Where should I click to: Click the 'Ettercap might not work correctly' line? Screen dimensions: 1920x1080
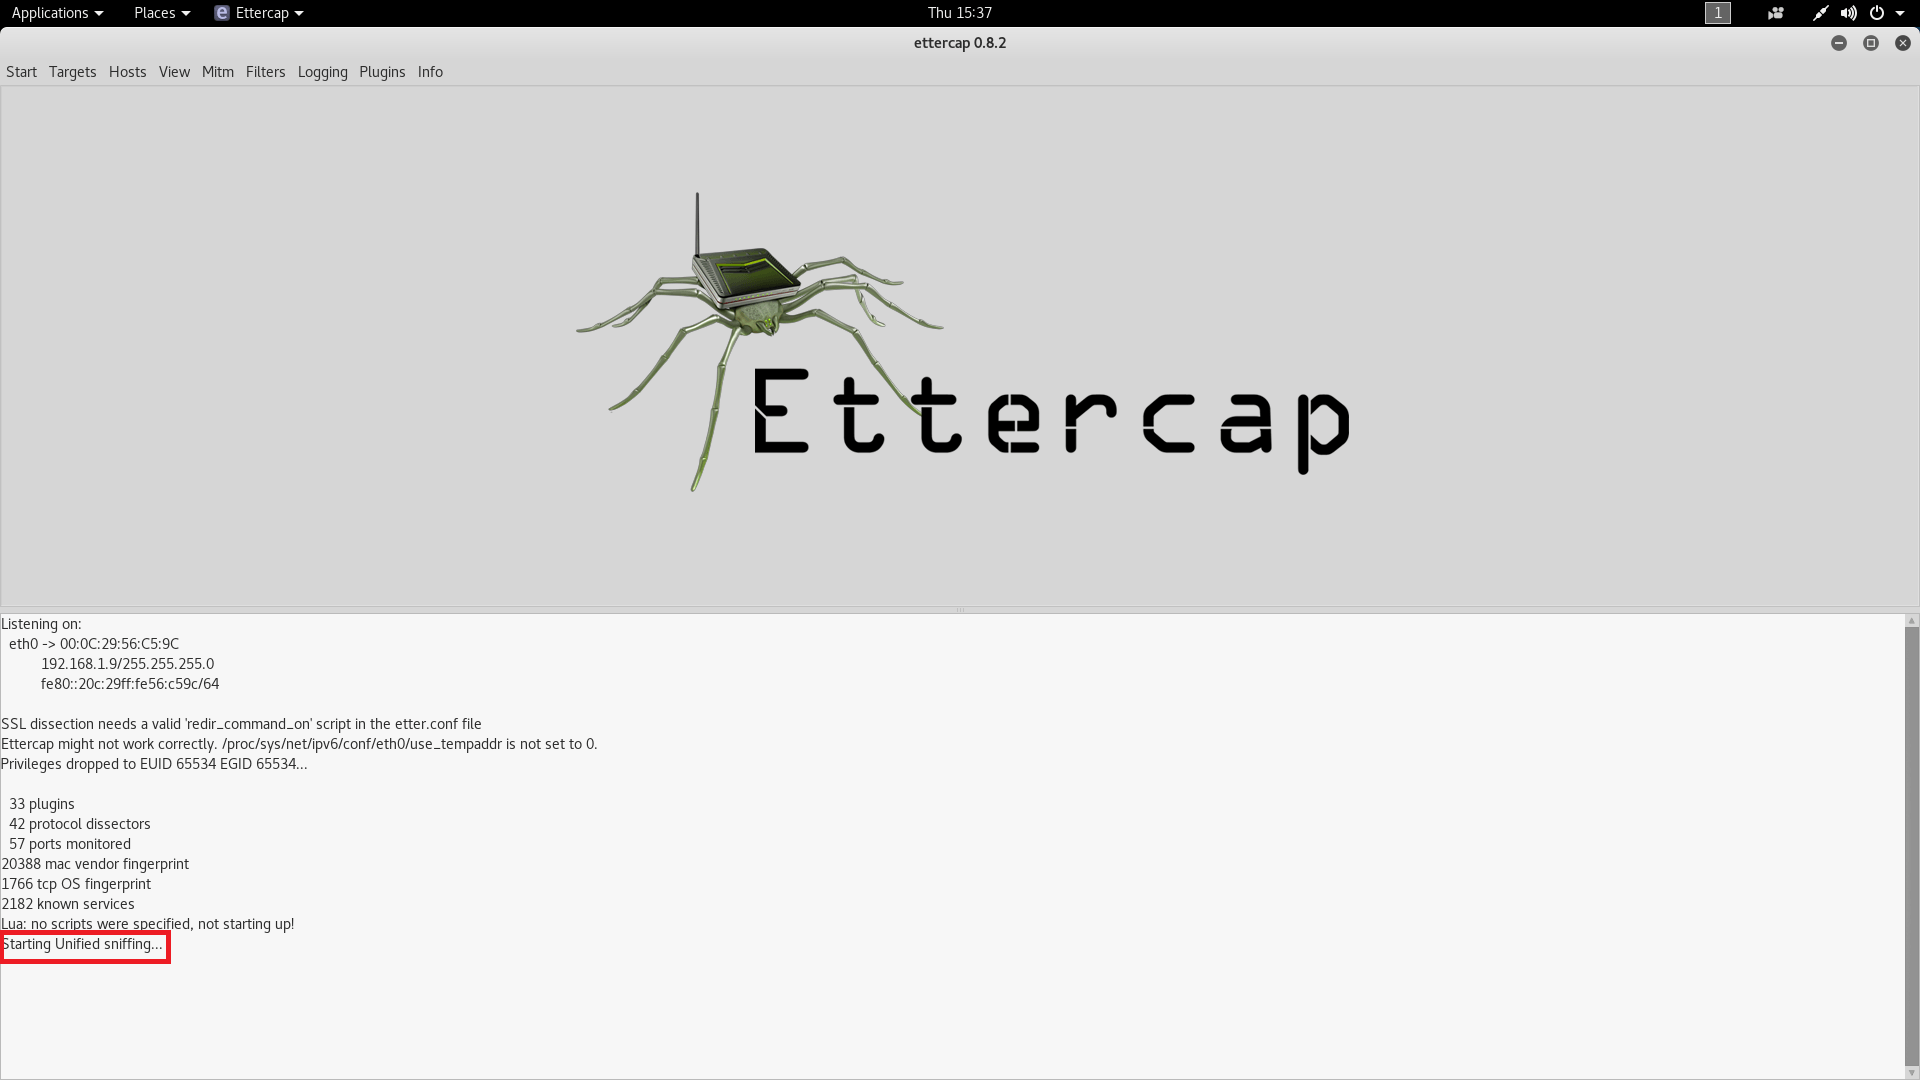(x=299, y=744)
